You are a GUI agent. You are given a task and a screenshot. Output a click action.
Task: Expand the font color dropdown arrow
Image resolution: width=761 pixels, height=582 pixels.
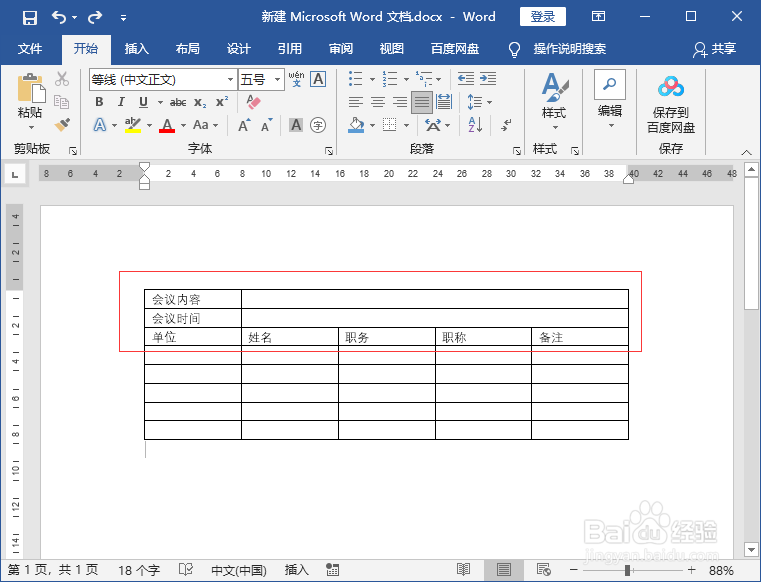[183, 126]
